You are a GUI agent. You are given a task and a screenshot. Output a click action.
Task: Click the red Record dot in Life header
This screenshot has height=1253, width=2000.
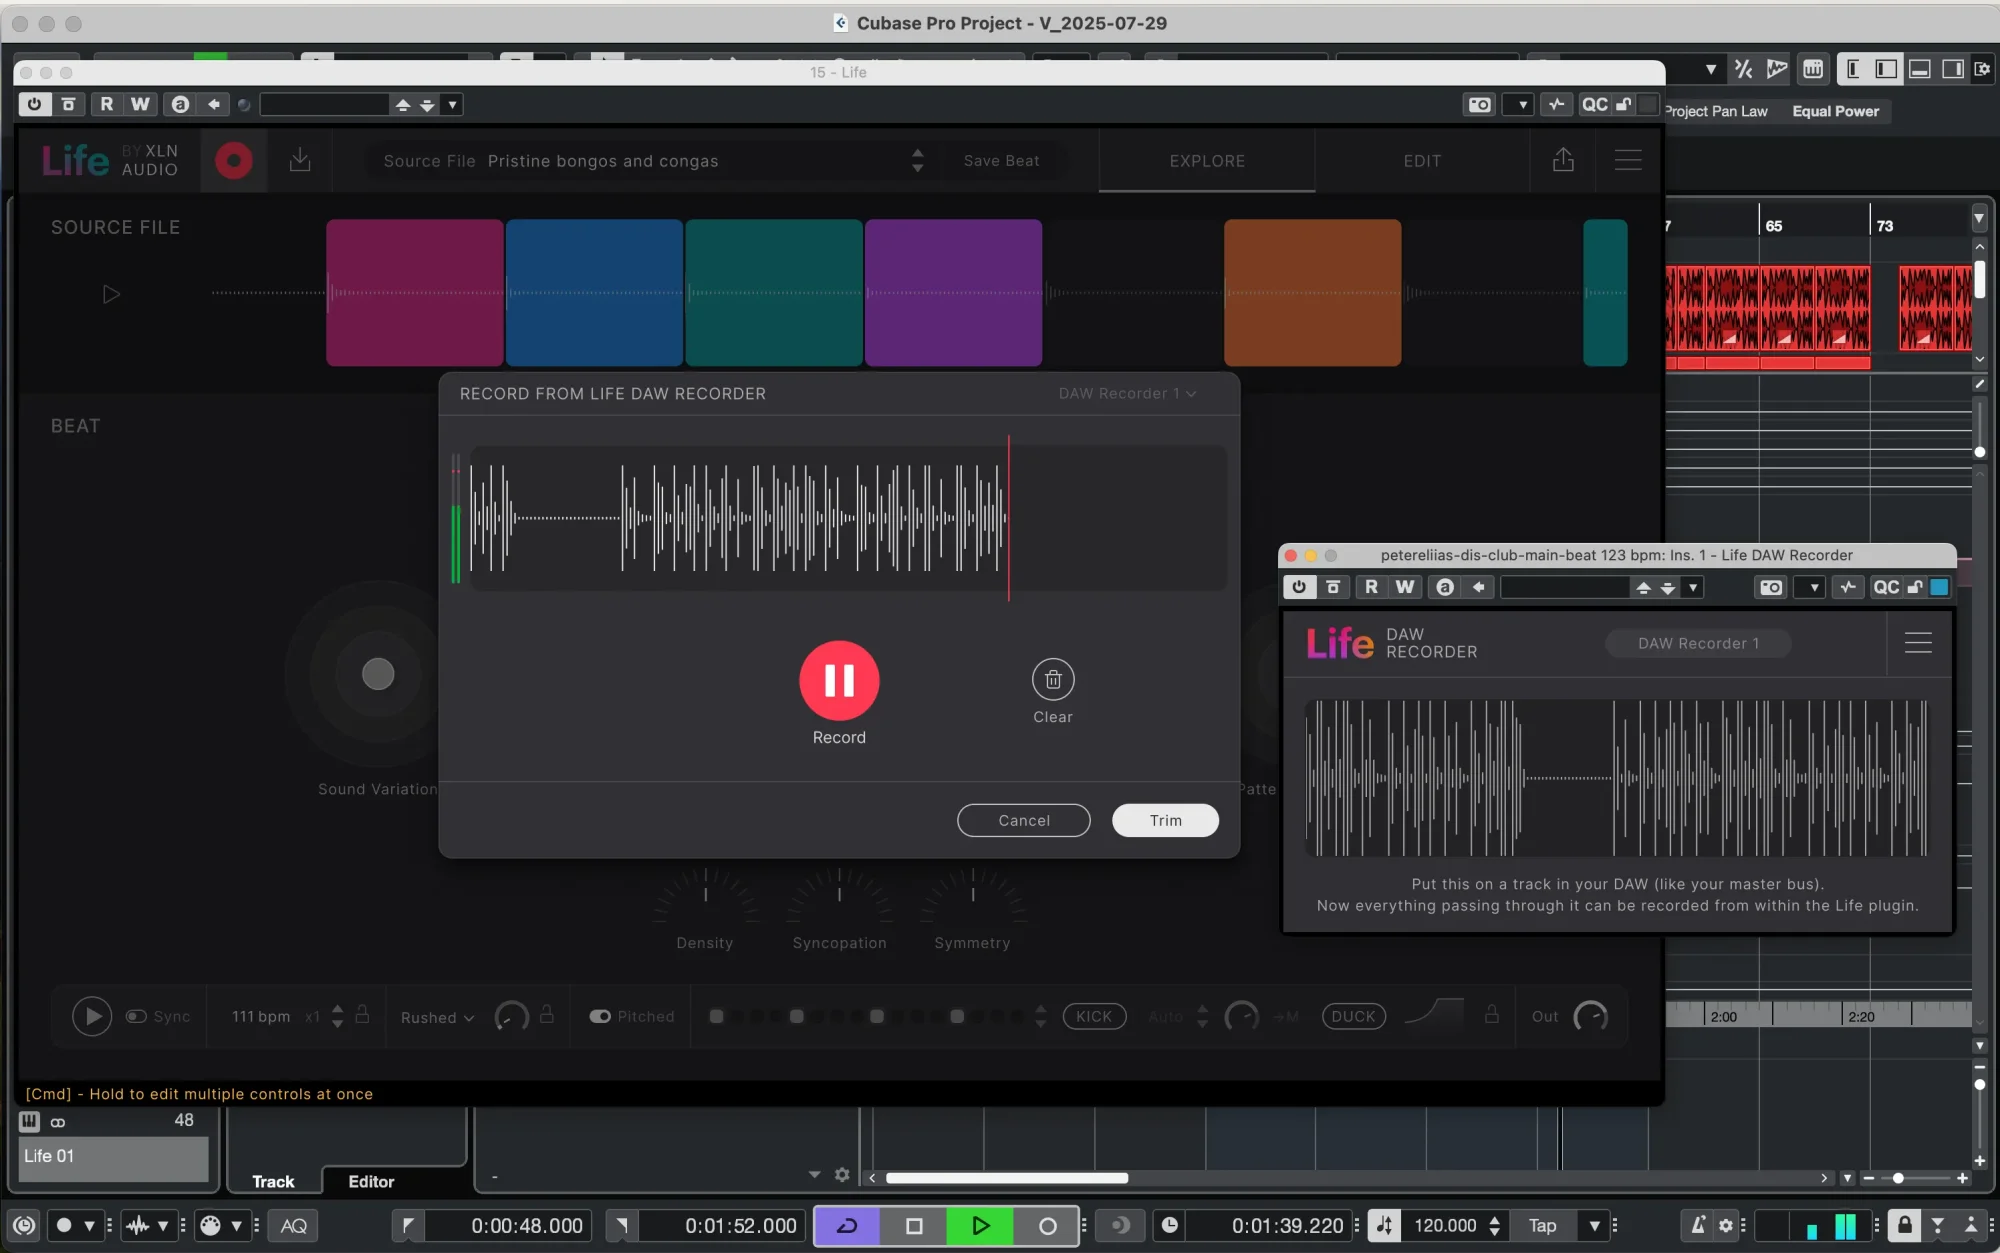point(233,160)
